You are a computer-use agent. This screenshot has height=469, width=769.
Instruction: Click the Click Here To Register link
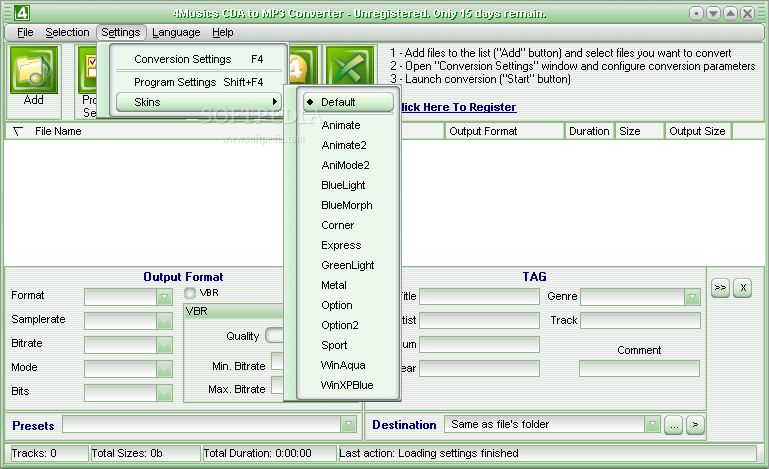(x=459, y=107)
